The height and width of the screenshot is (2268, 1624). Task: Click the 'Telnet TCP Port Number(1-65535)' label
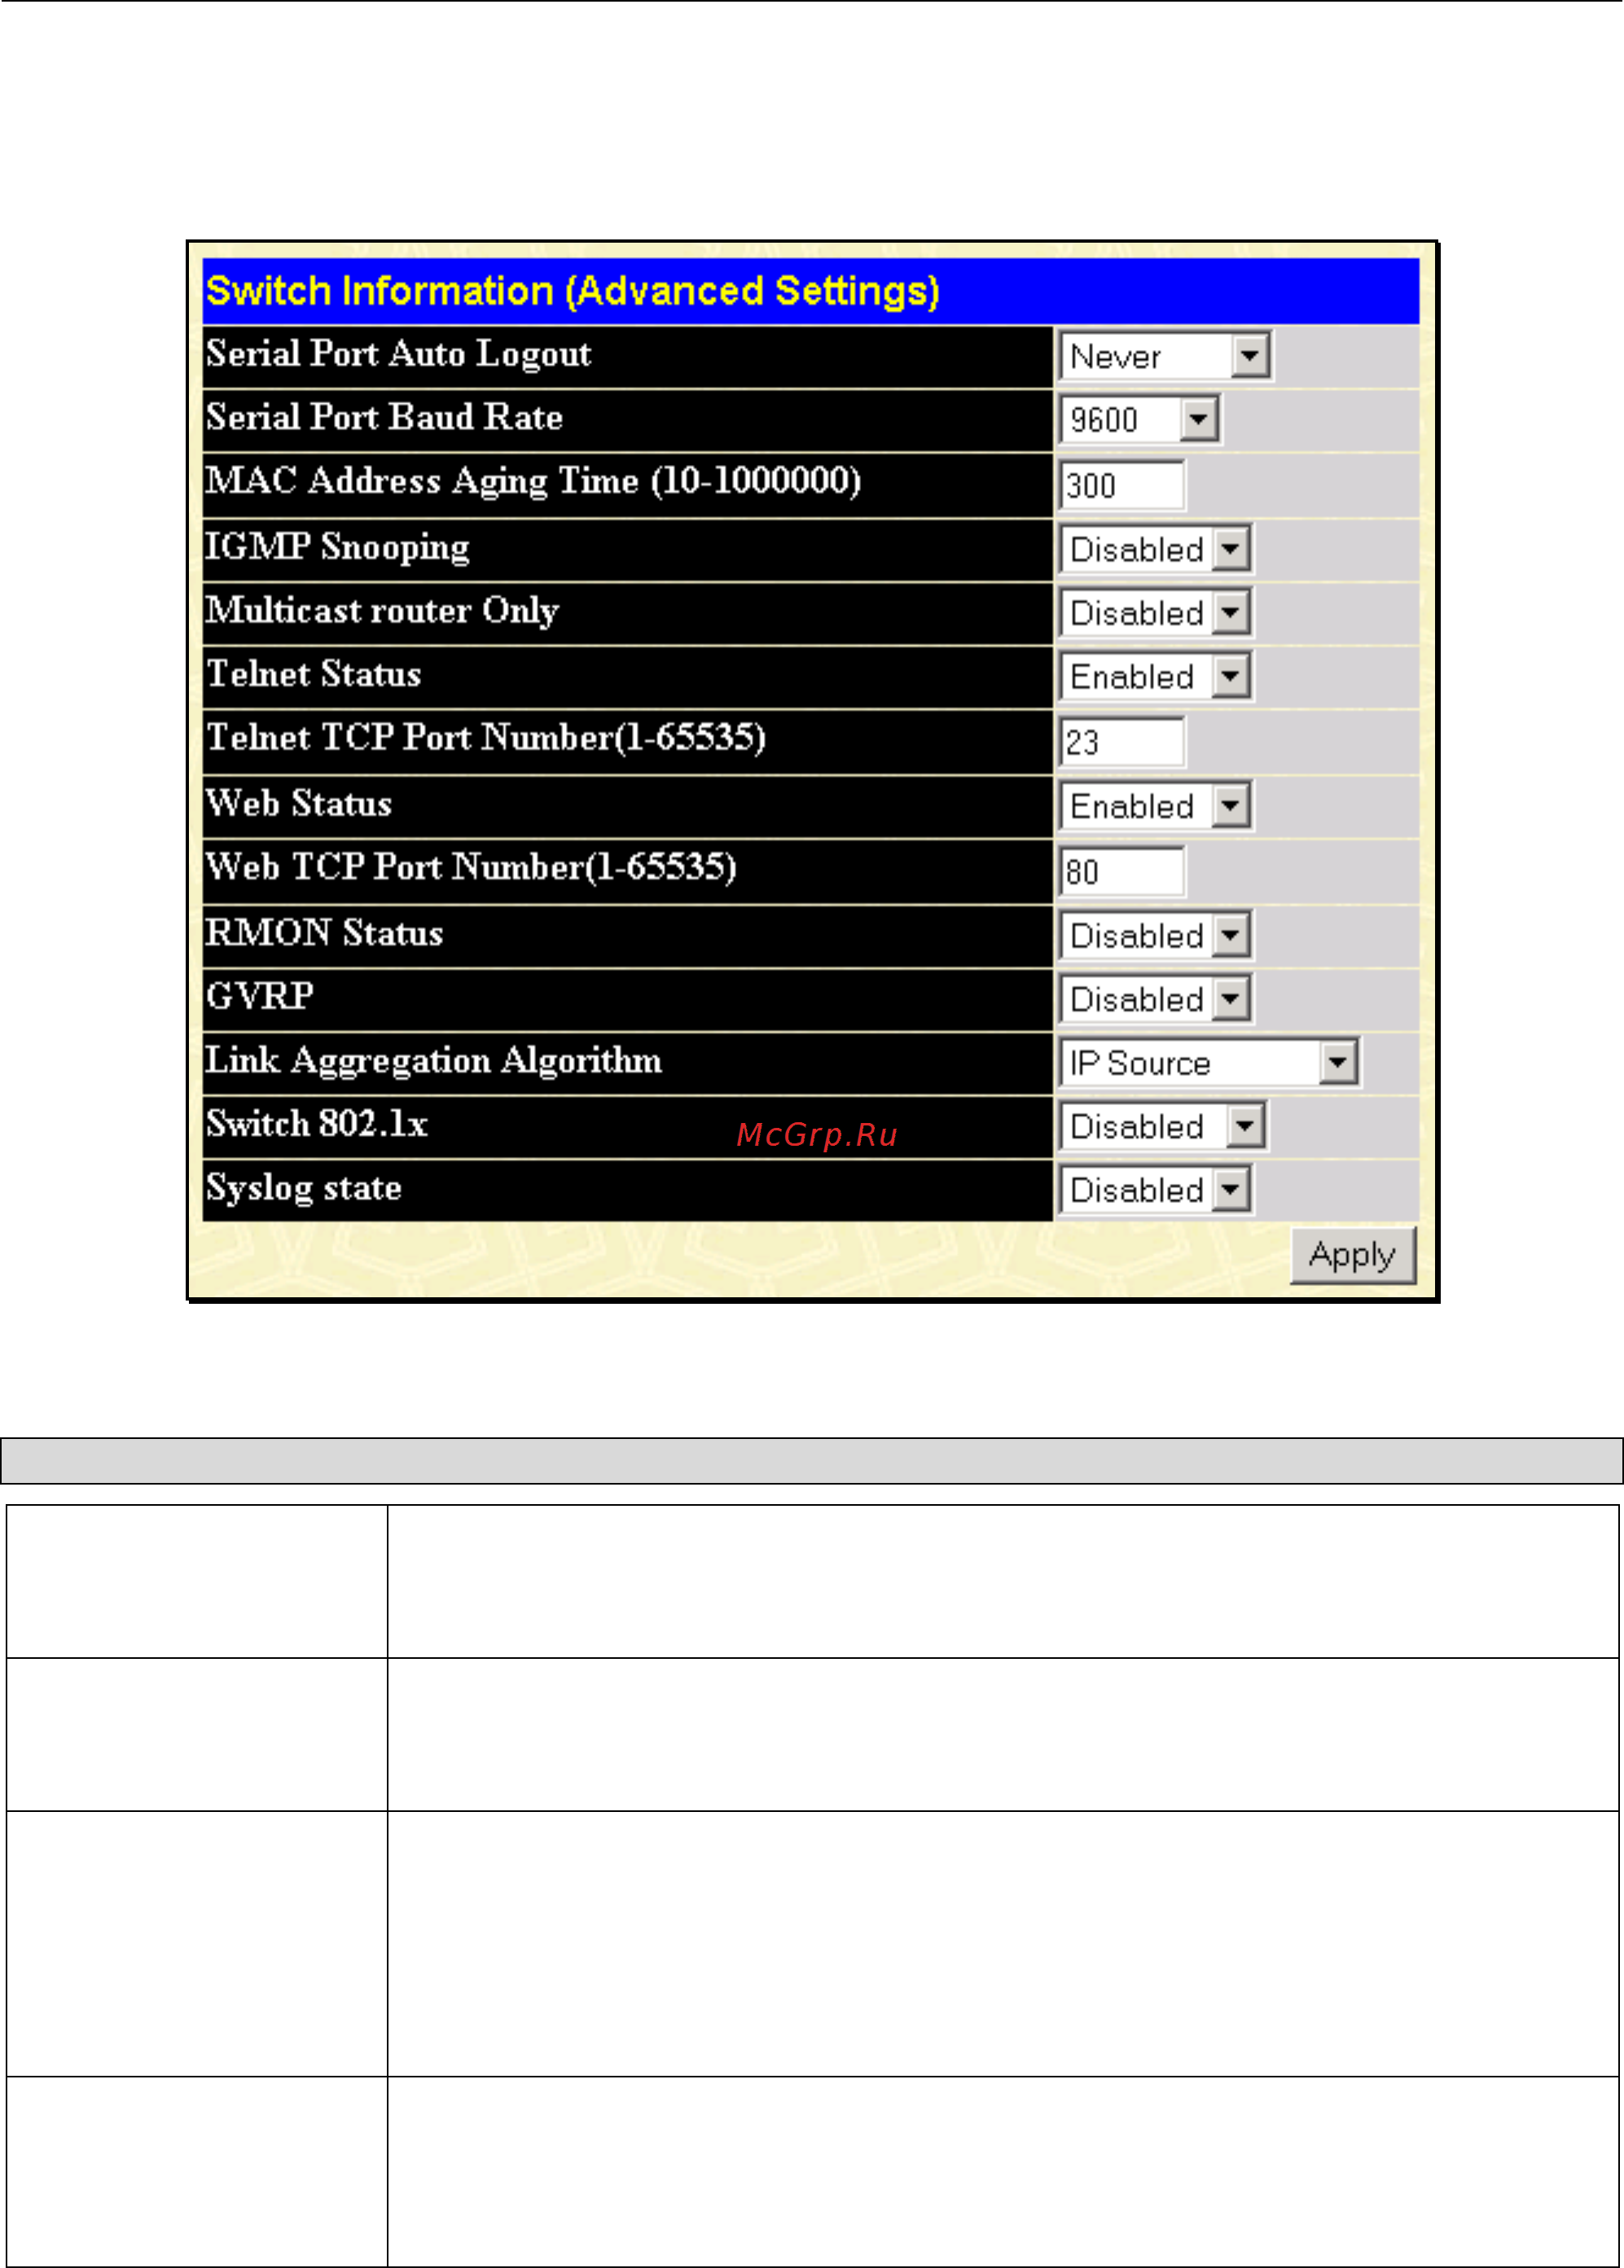click(486, 739)
